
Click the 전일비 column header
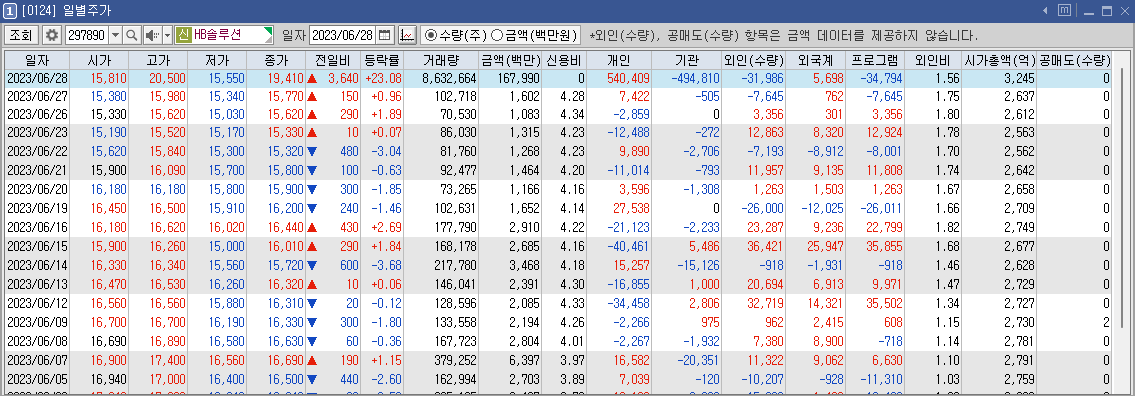click(332, 60)
